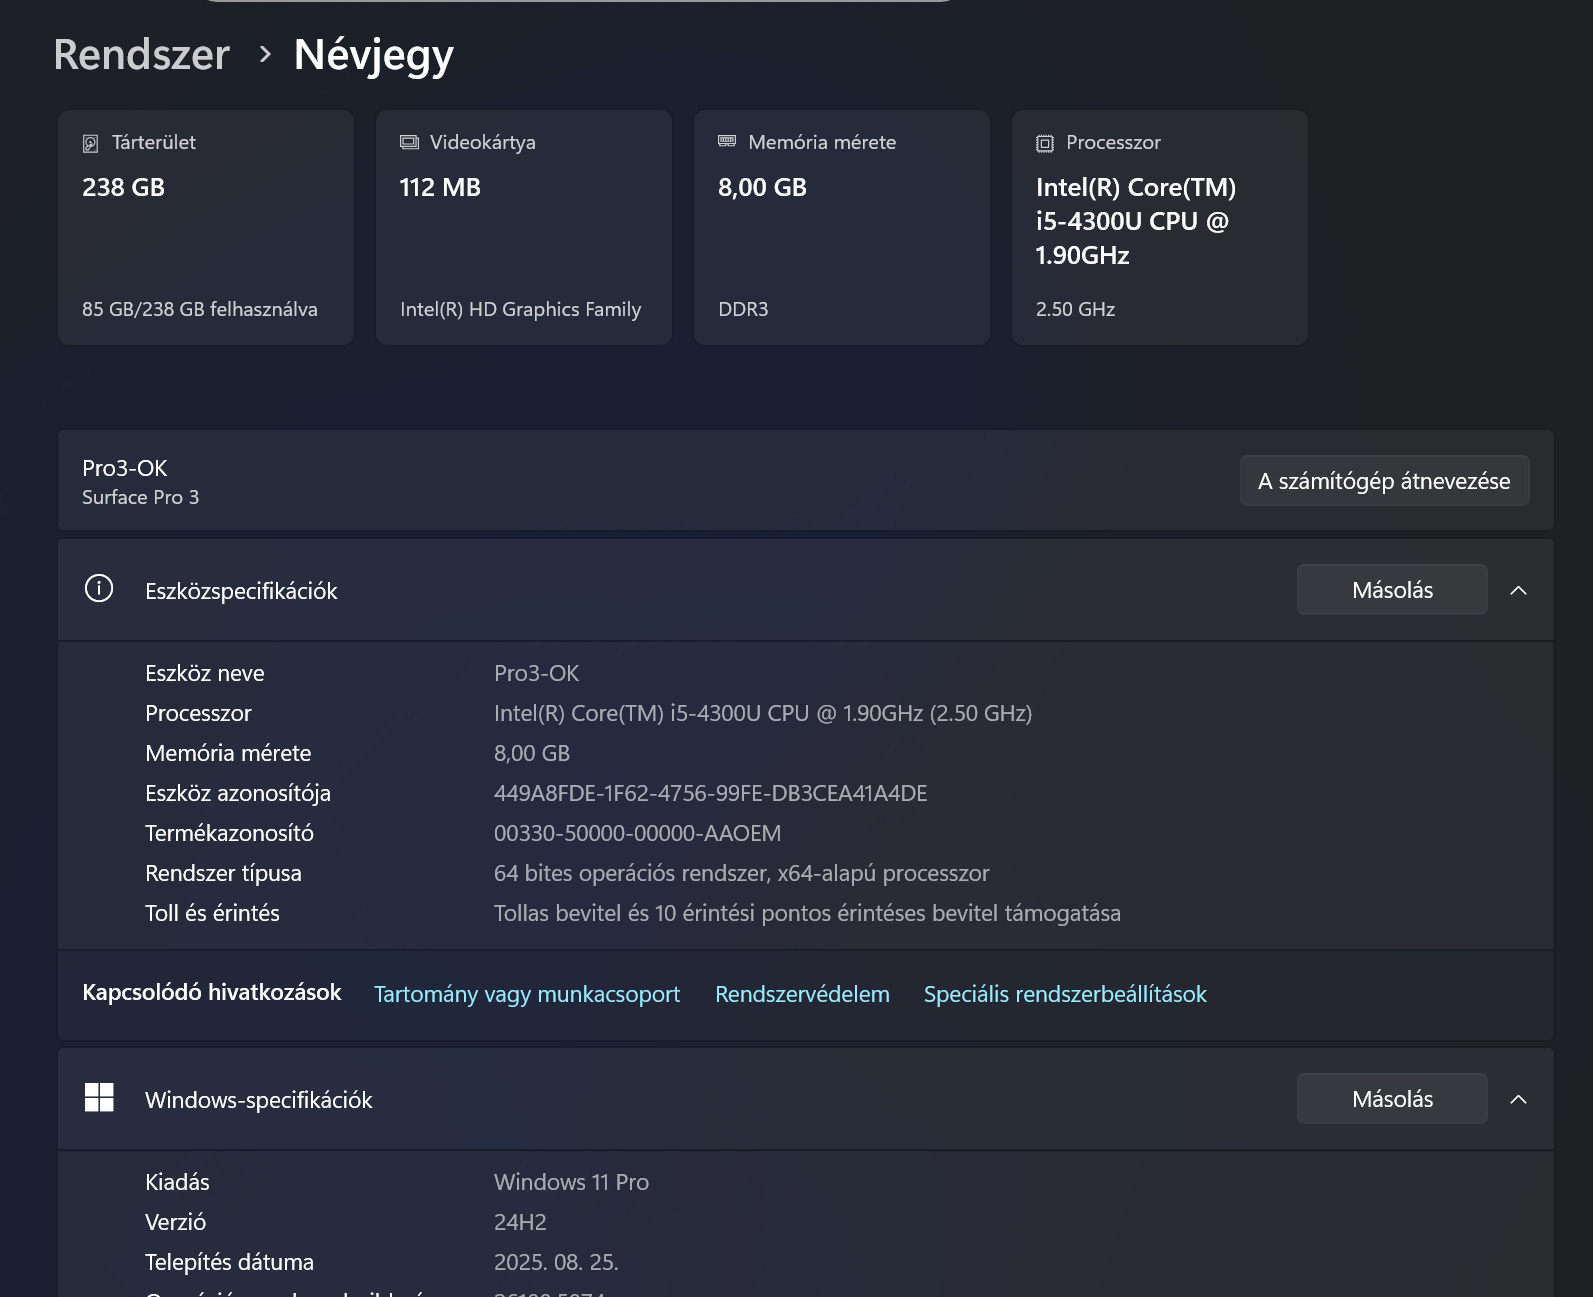Viewport: 1593px width, 1297px height.
Task: Open the Videokártya 112 MB card
Action: (x=524, y=228)
